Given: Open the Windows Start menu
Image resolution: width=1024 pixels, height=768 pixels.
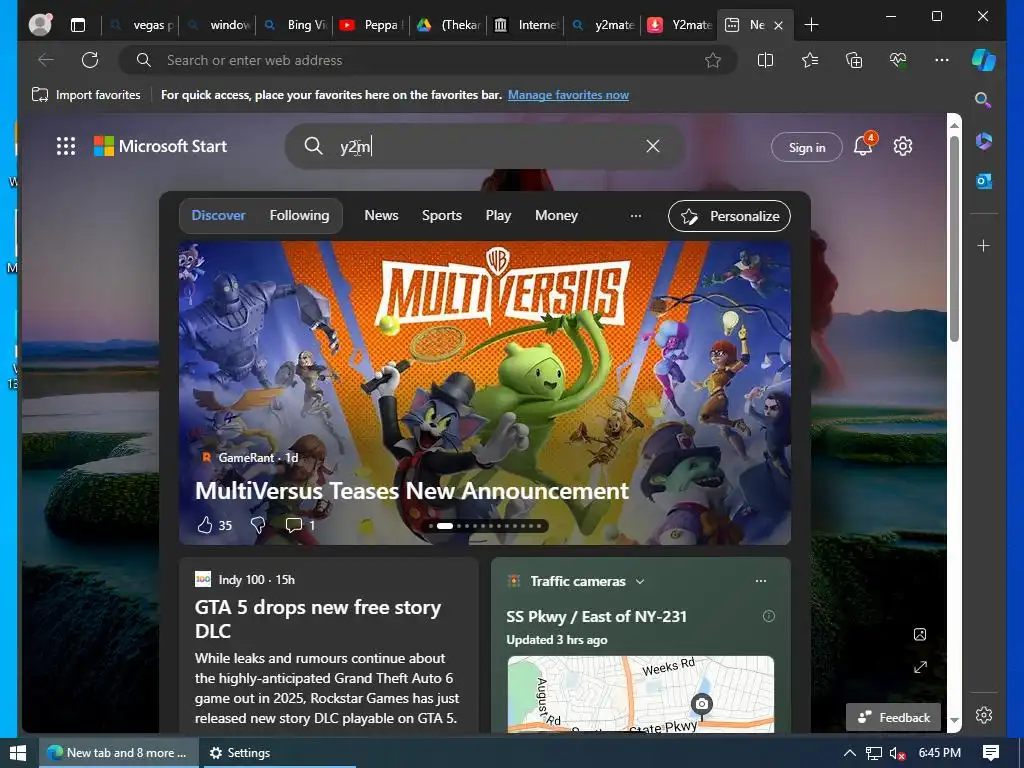Looking at the screenshot, I should 18,753.
